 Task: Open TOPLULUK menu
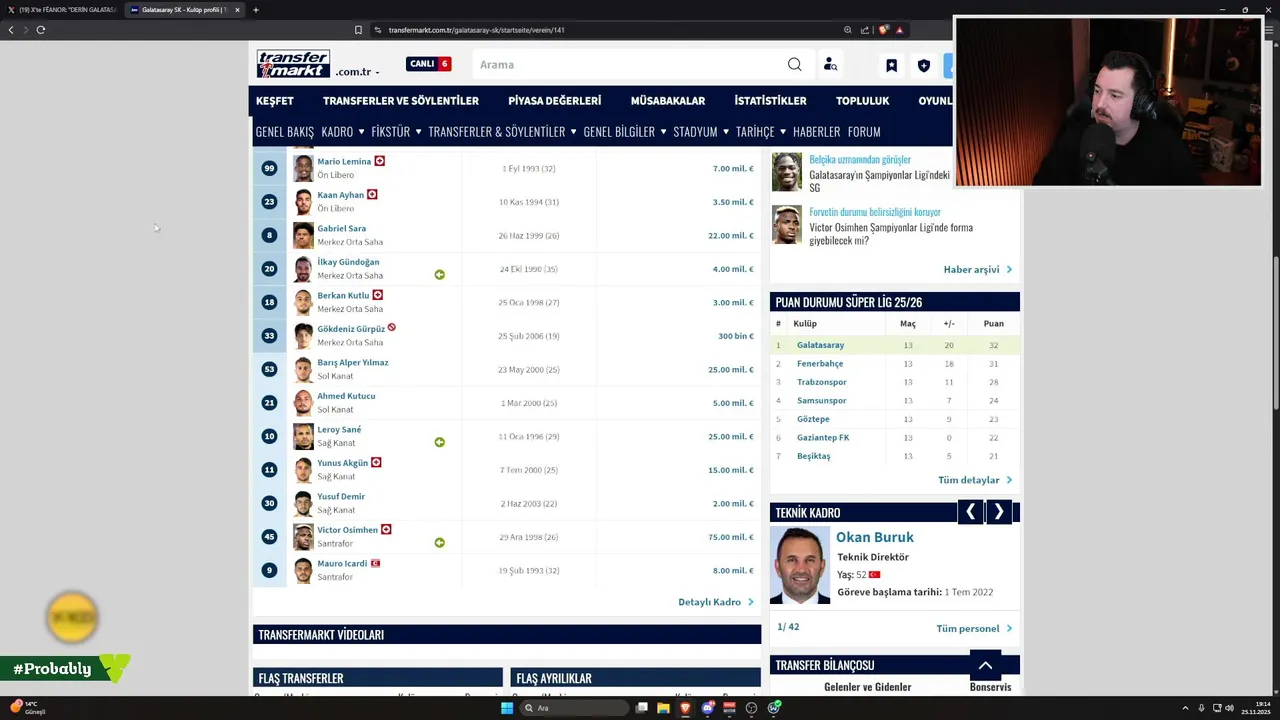pyautogui.click(x=863, y=101)
